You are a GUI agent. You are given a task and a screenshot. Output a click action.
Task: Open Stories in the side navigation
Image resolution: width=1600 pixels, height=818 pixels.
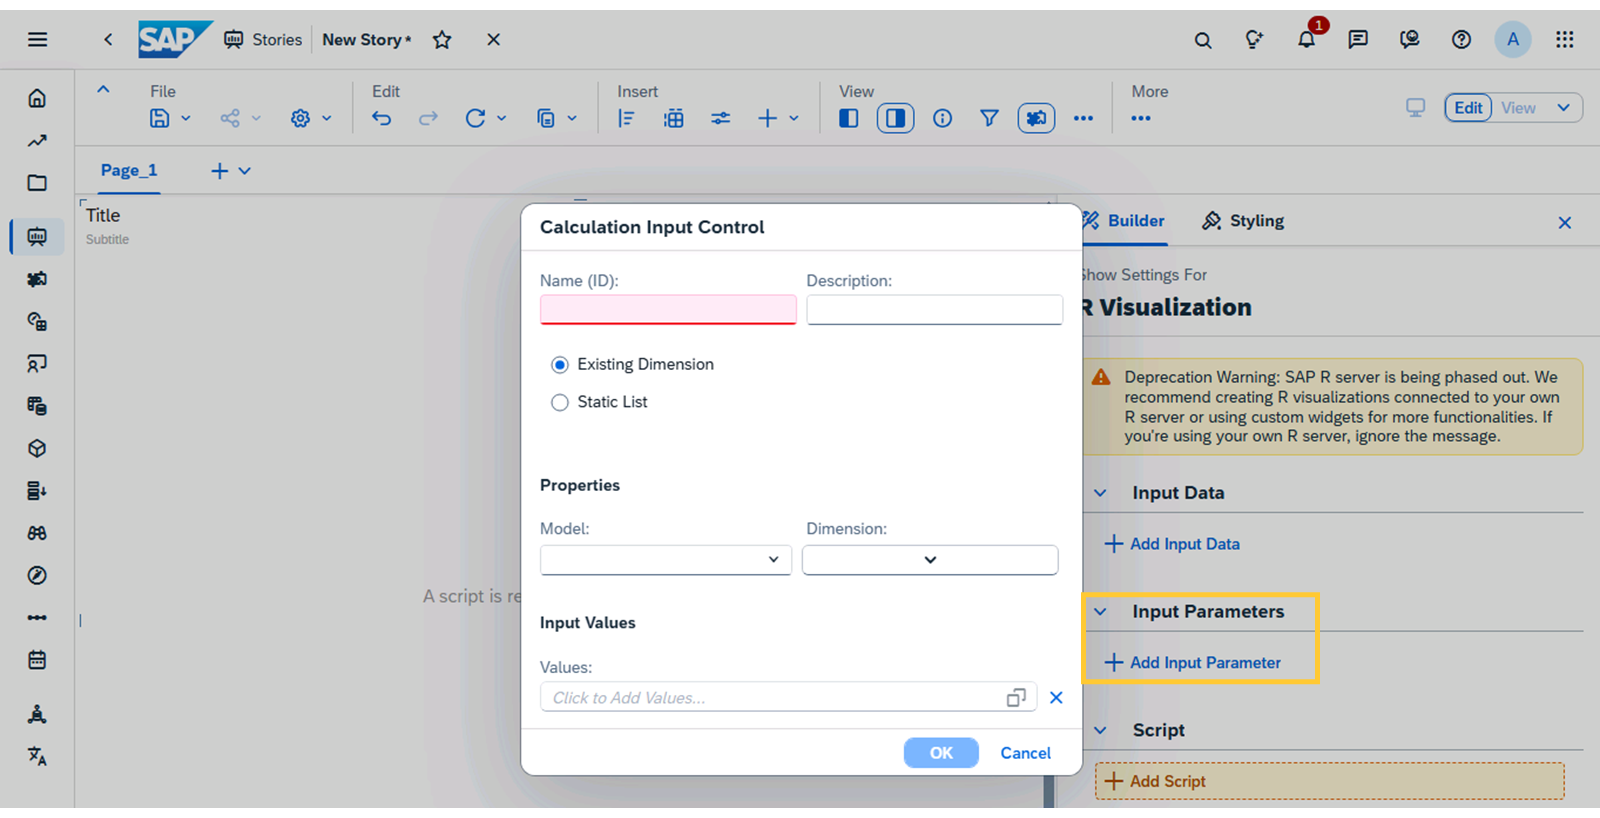click(37, 236)
